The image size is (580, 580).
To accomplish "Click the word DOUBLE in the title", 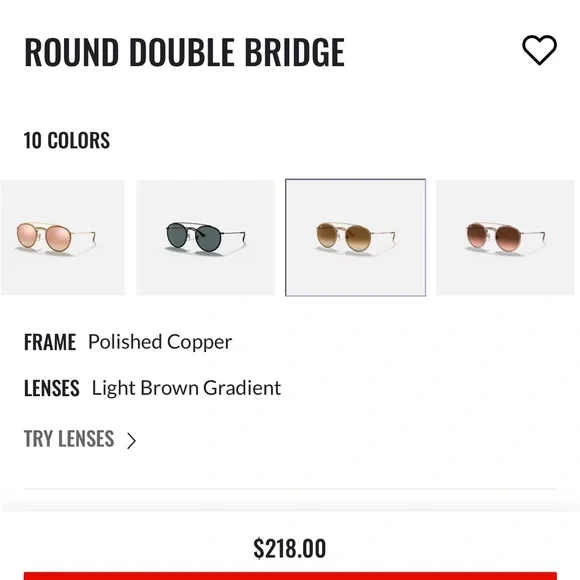I will [x=182, y=52].
